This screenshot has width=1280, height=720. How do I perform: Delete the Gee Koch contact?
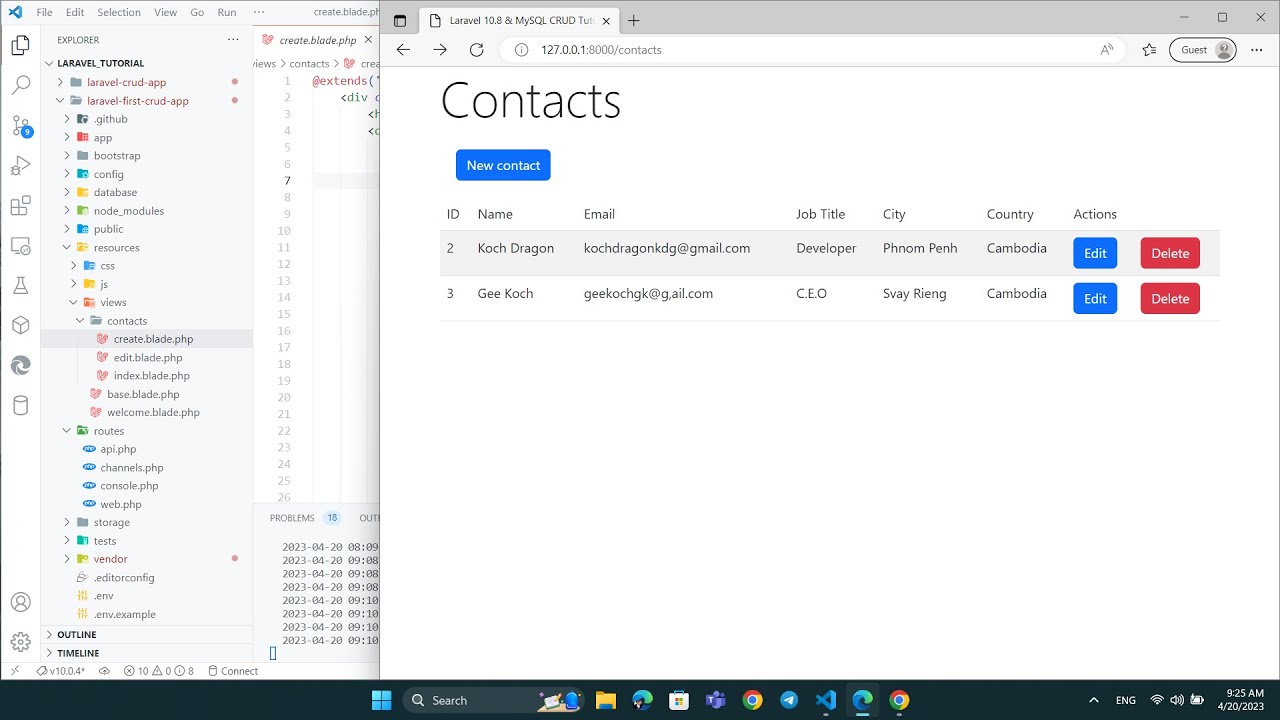click(1170, 299)
